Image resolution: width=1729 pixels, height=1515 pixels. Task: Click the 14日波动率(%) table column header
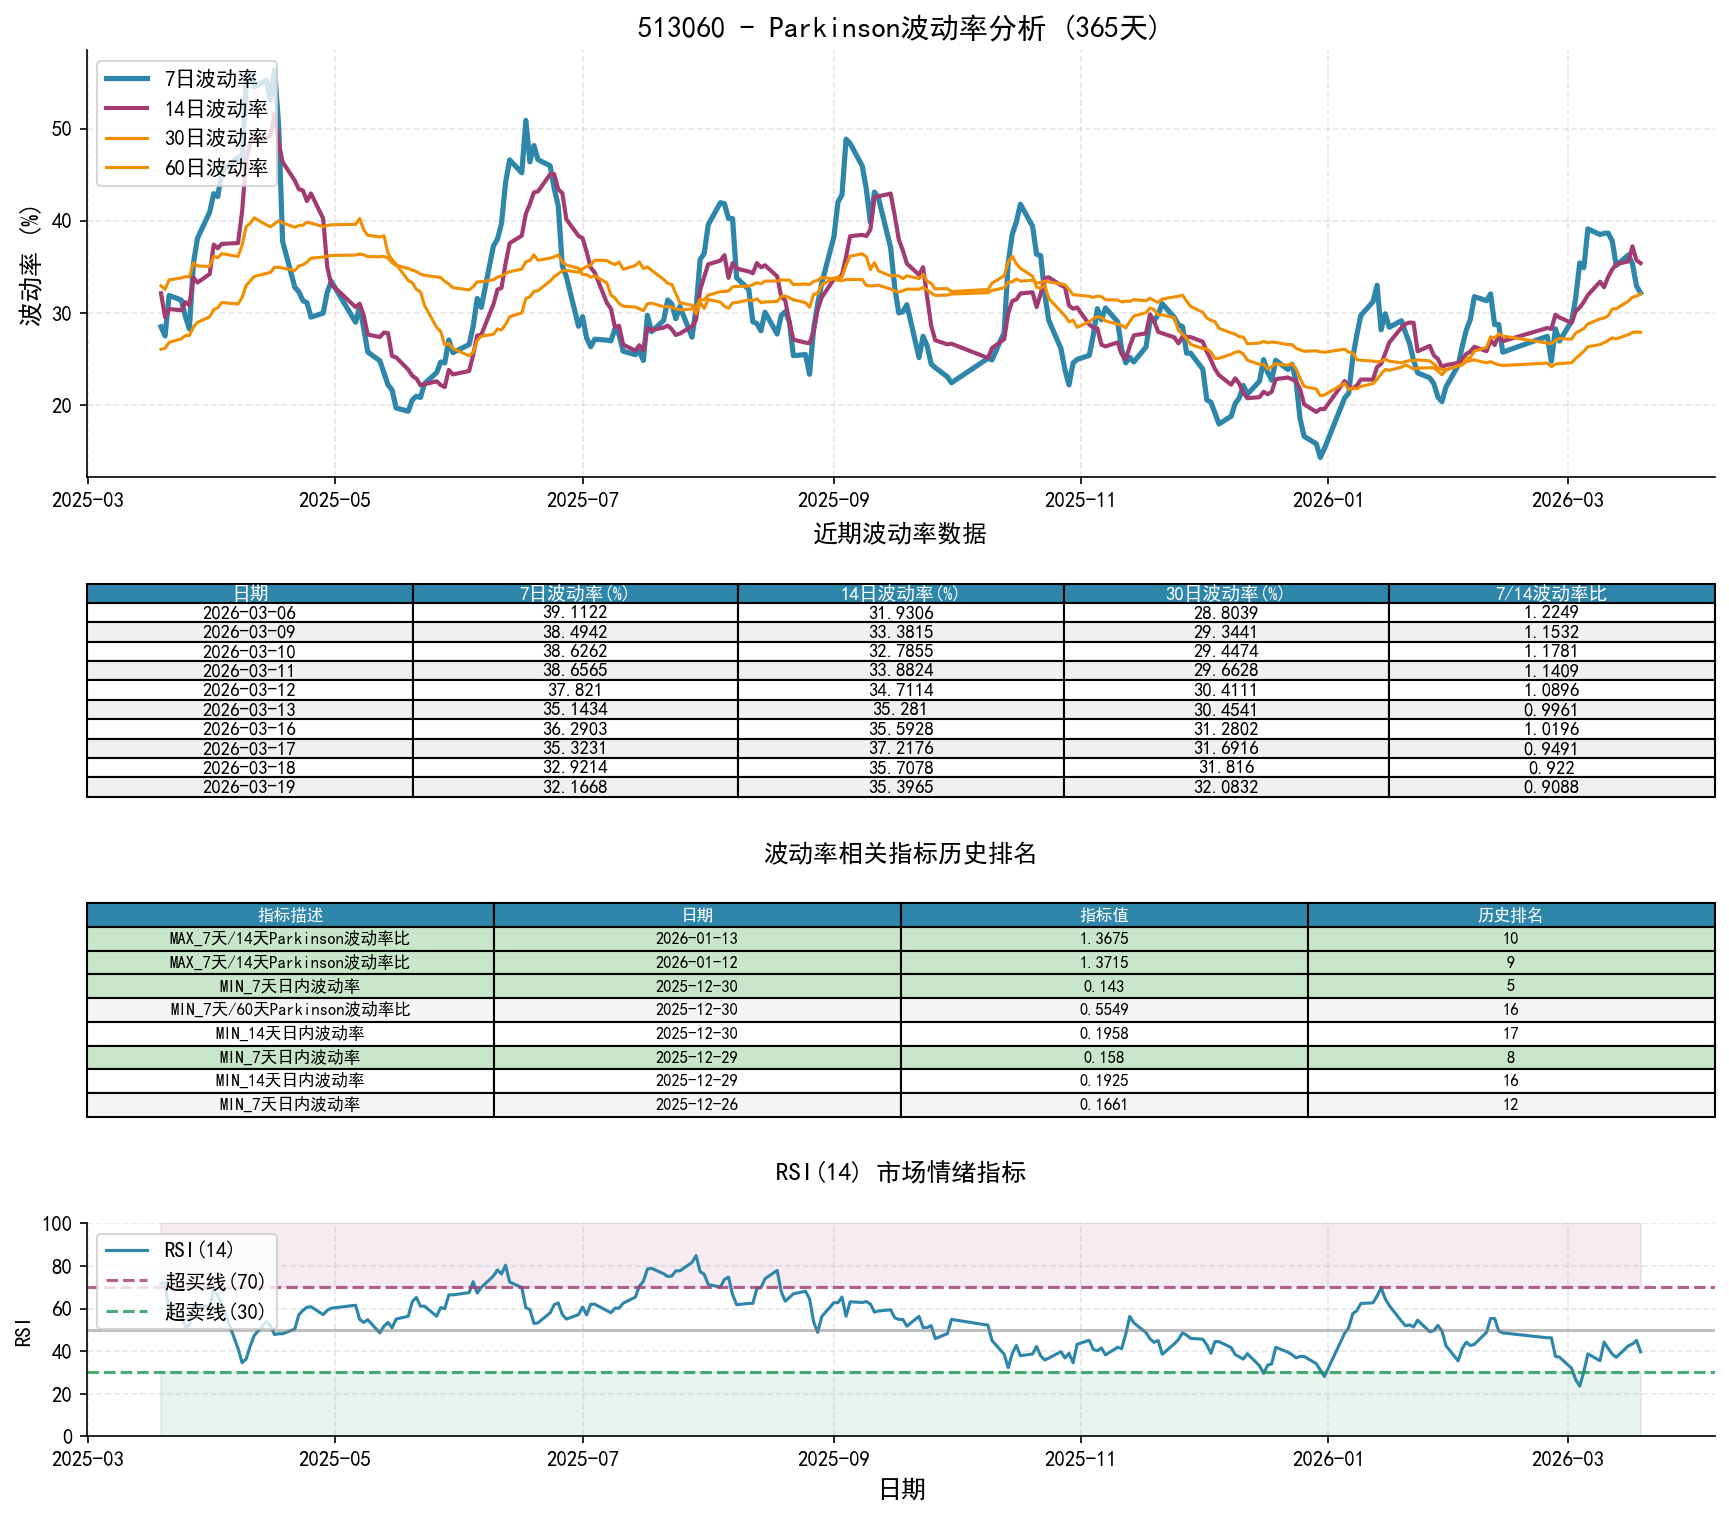coord(900,593)
